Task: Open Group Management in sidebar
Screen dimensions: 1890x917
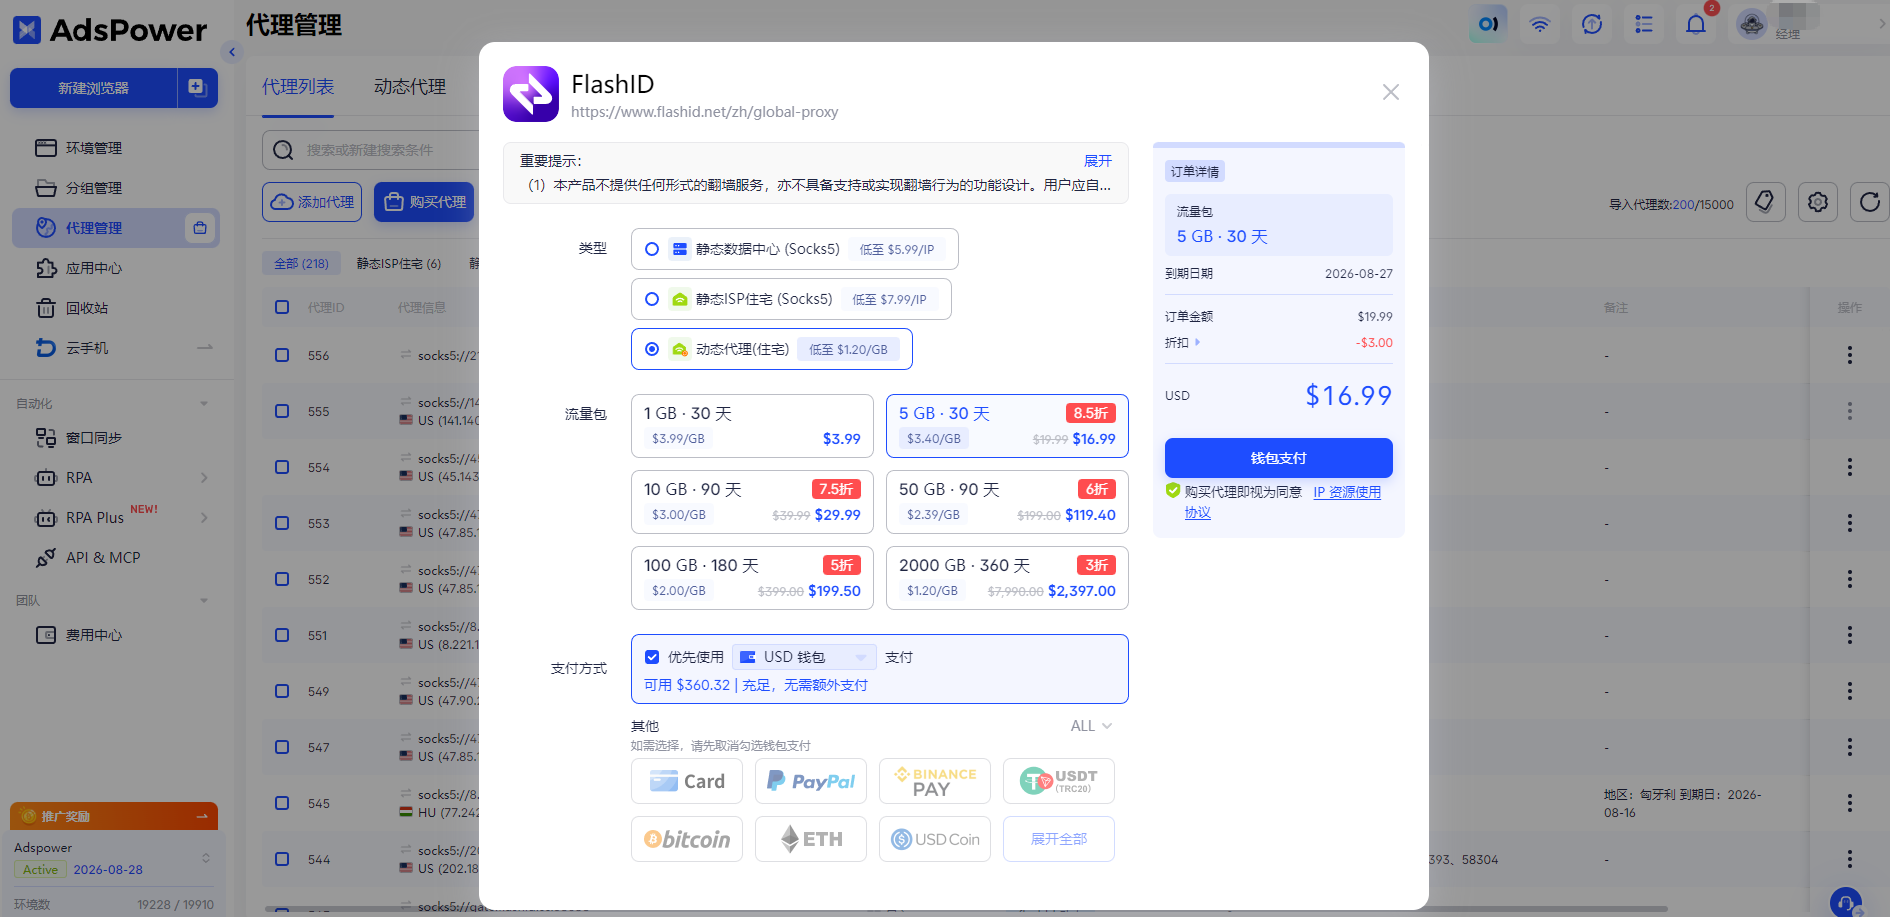Action: 115,188
